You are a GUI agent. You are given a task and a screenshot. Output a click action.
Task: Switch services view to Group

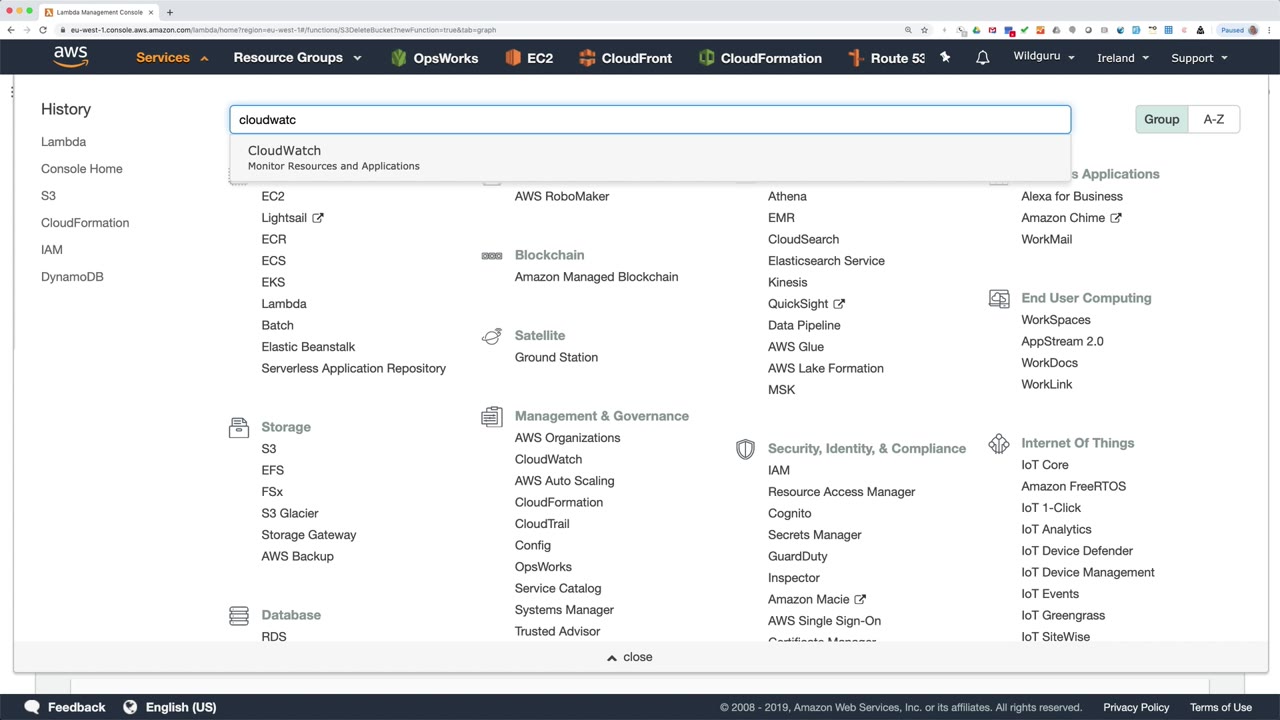pos(1161,119)
